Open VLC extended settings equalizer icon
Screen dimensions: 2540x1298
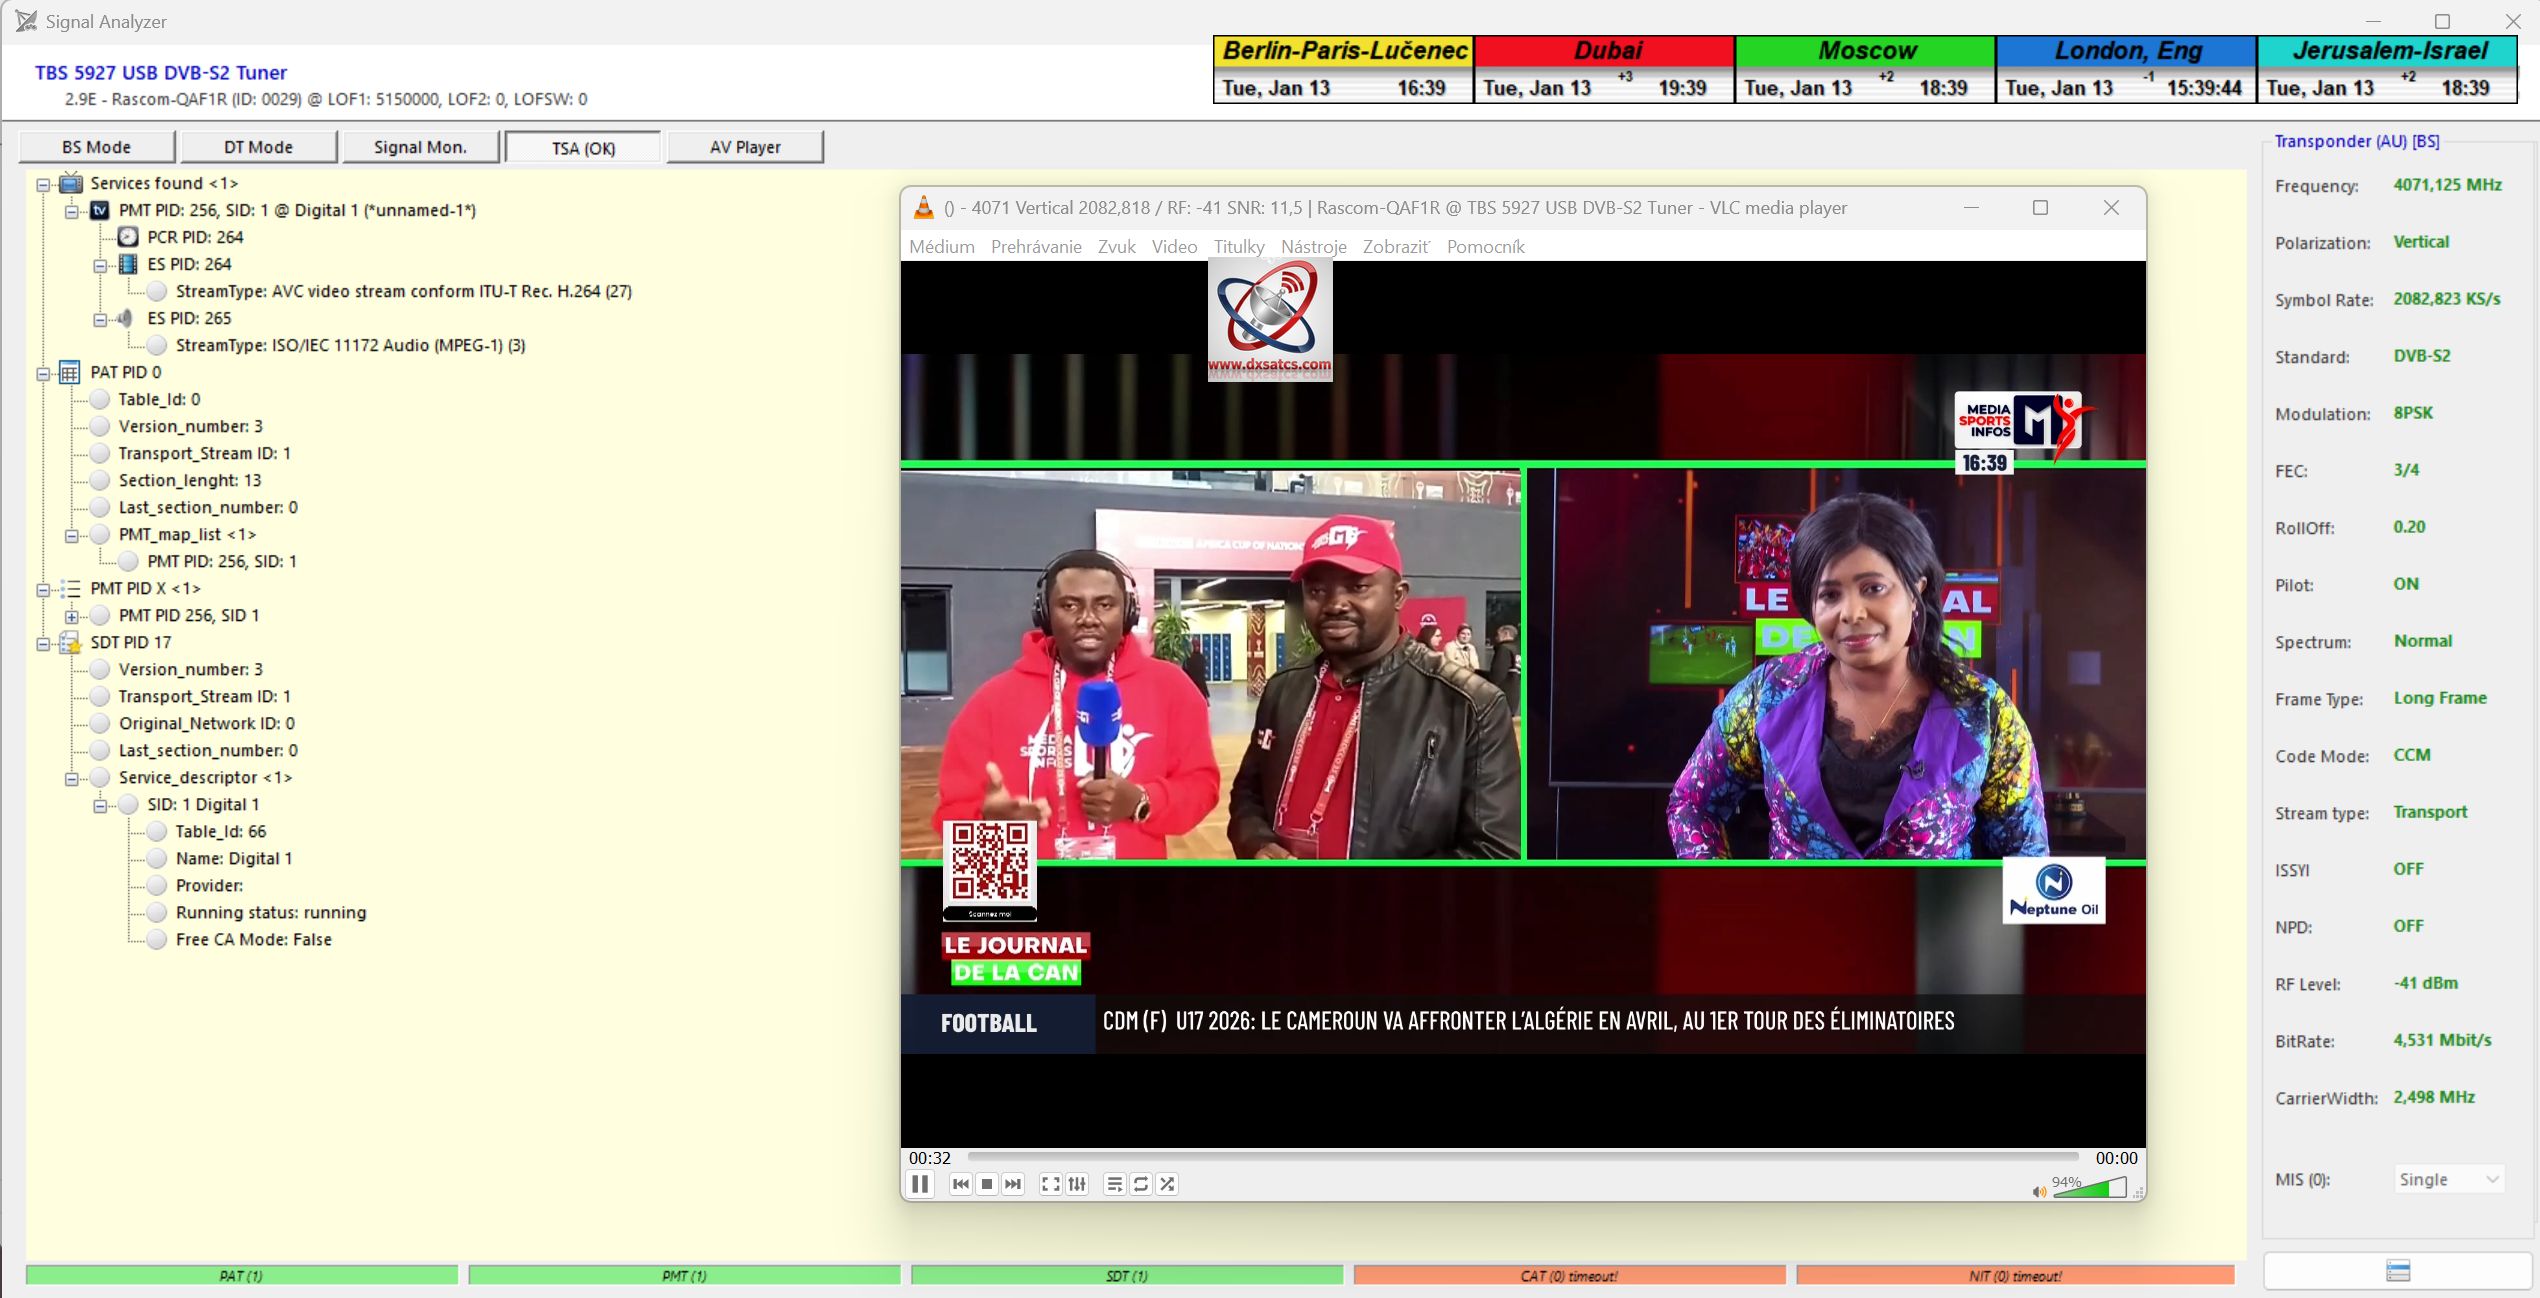pyautogui.click(x=1077, y=1184)
